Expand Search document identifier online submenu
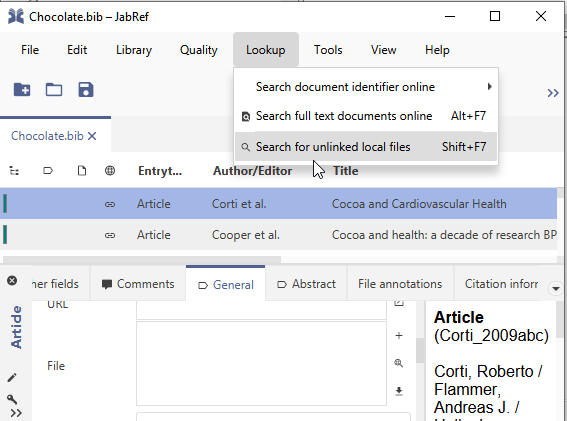Viewport: 567px width, 421px height. (x=366, y=87)
